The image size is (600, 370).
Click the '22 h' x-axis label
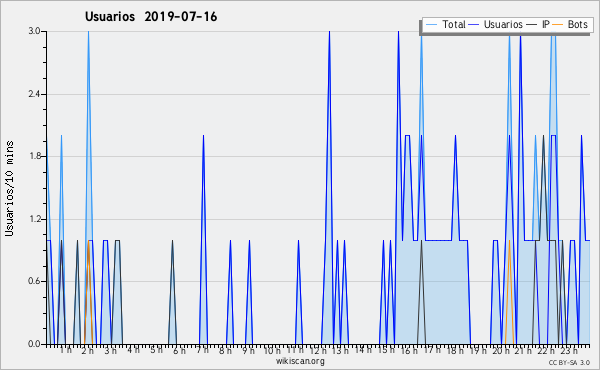546,351
